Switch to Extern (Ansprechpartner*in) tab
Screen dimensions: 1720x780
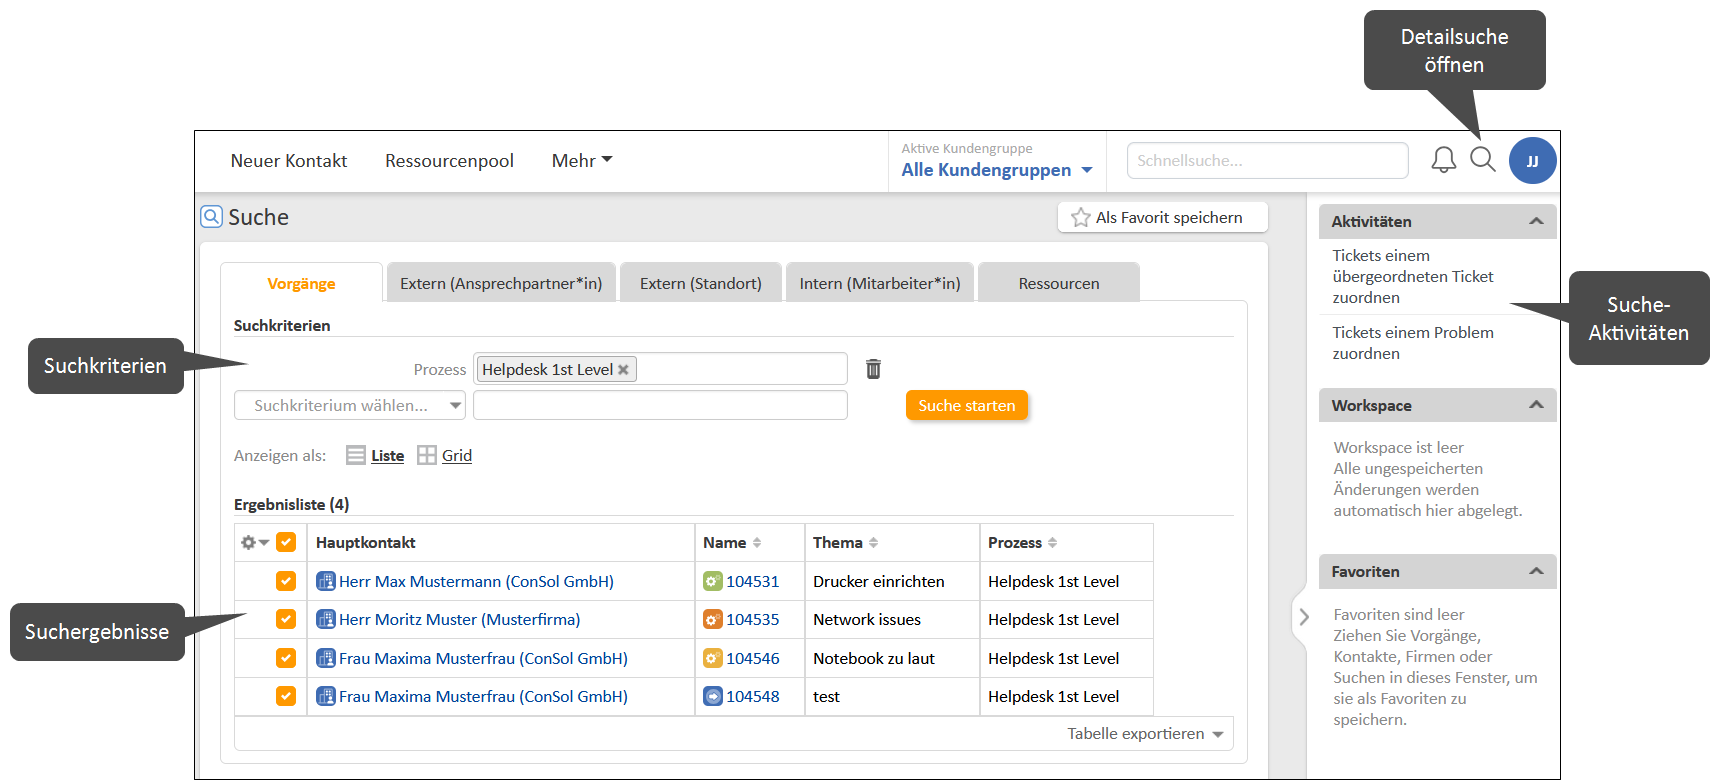[501, 283]
